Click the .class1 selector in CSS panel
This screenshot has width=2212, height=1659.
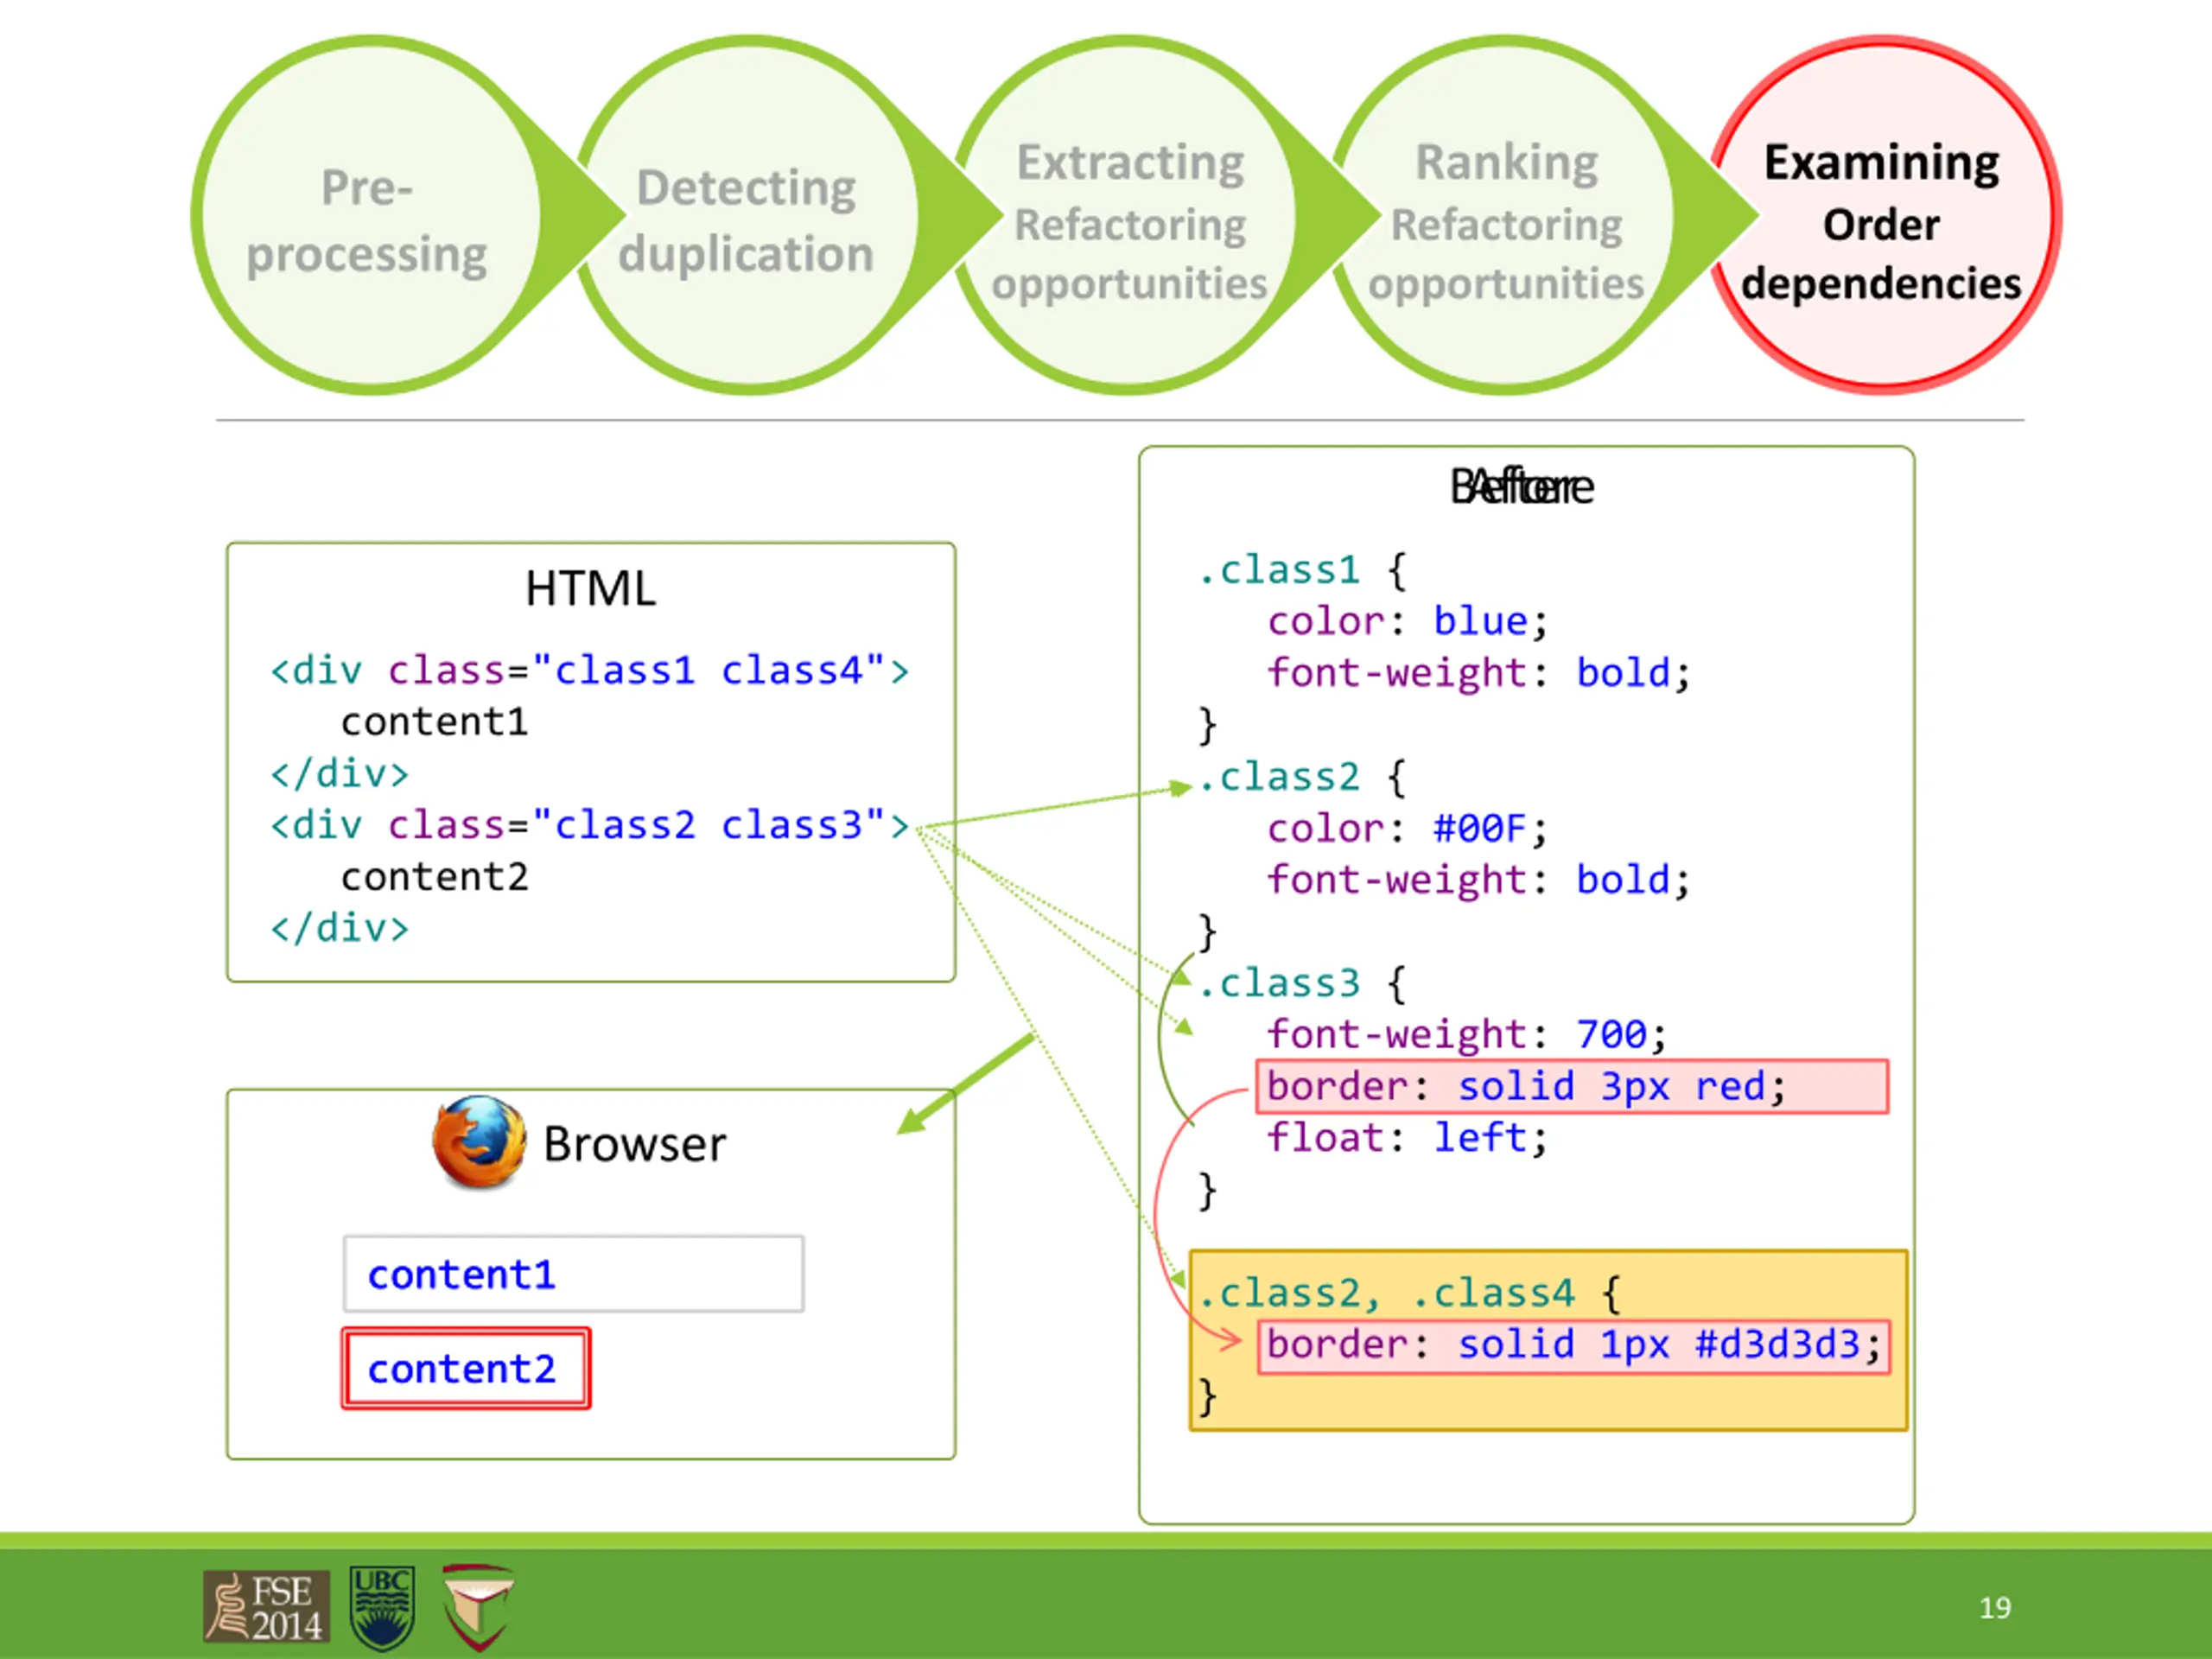coord(1279,570)
